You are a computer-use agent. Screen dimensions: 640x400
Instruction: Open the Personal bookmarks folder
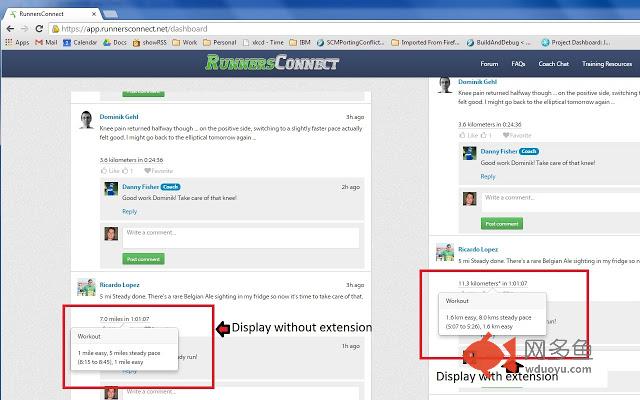click(x=220, y=42)
